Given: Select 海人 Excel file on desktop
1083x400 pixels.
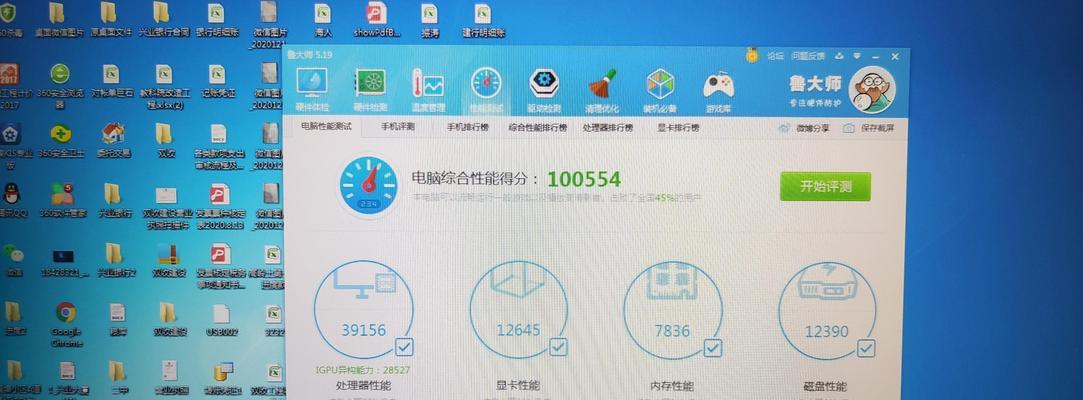Looking at the screenshot, I should (323, 21).
